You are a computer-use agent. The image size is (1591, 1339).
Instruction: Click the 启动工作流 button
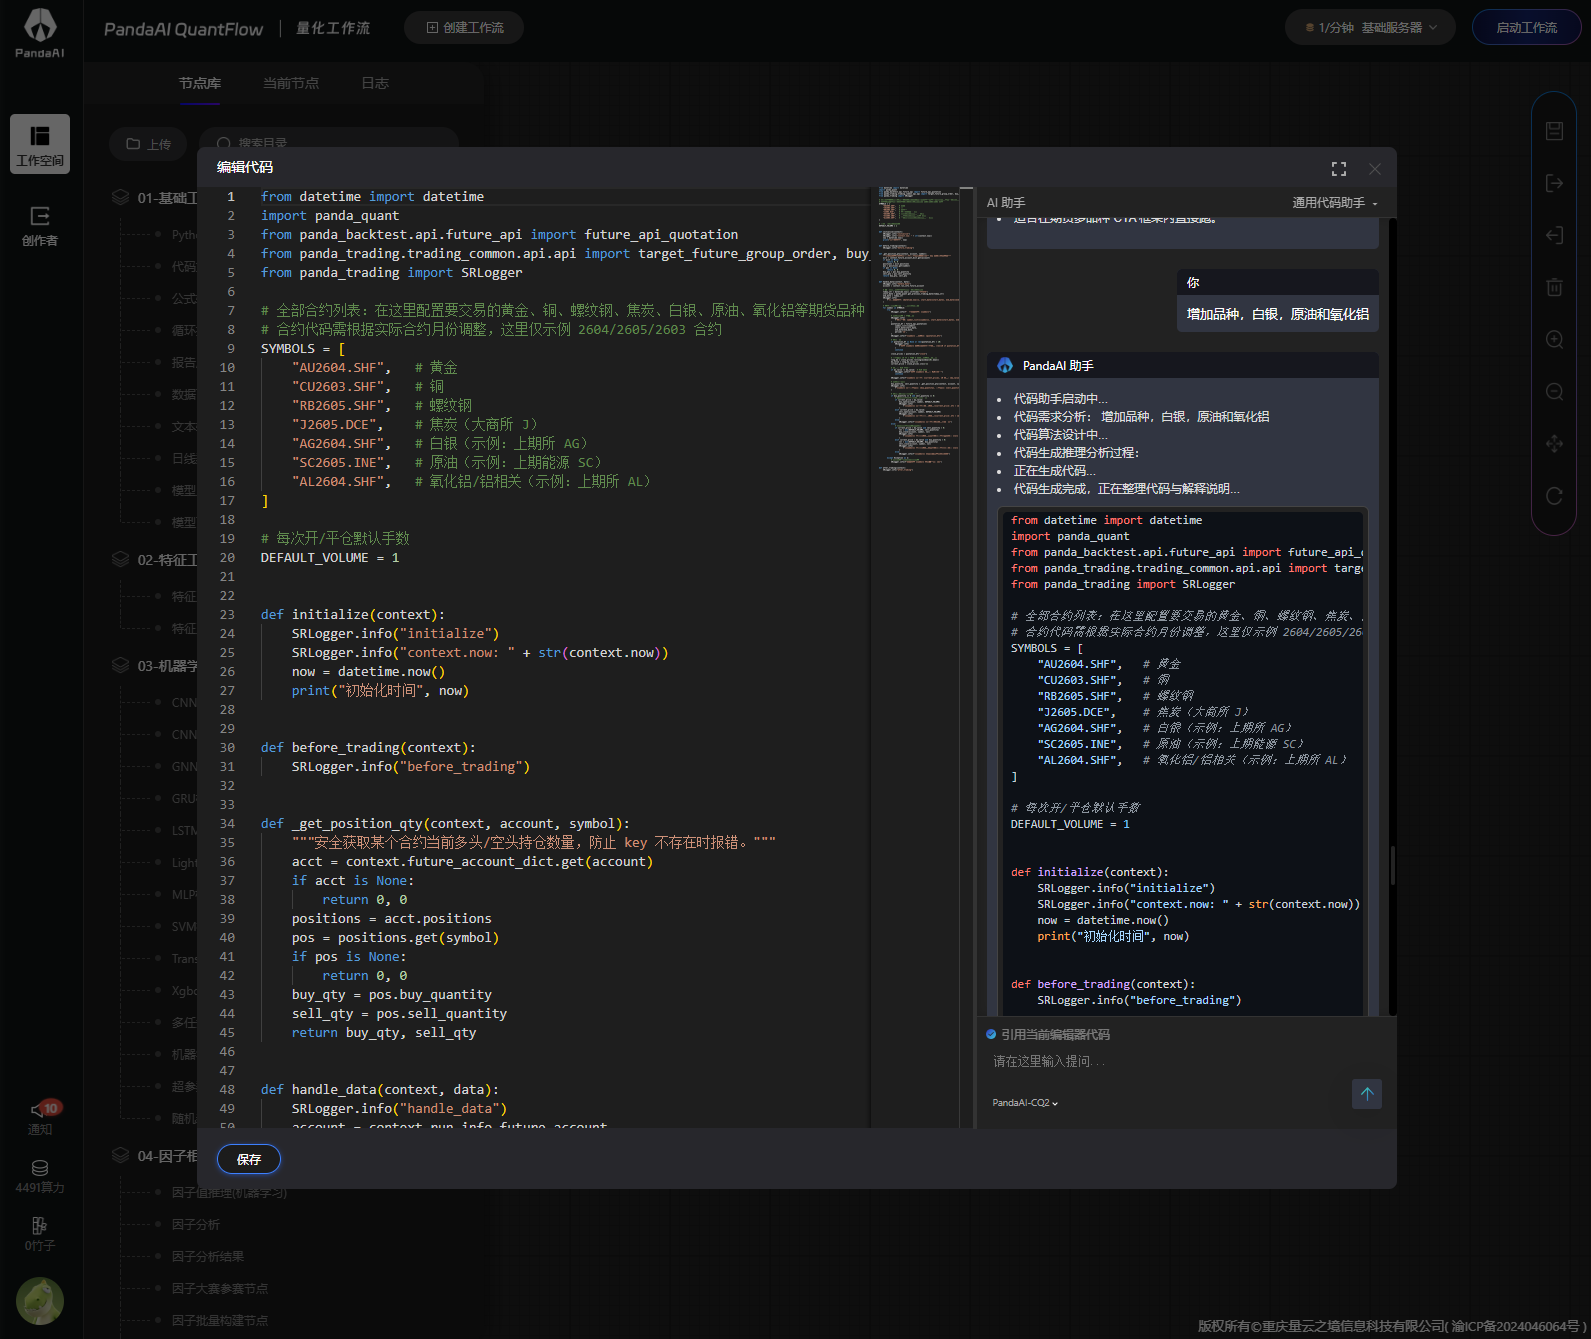pyautogui.click(x=1526, y=28)
